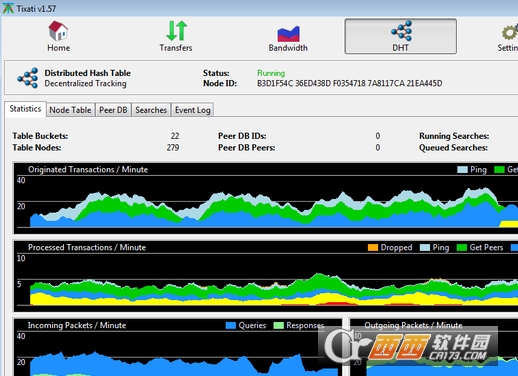The width and height of the screenshot is (518, 376).
Task: Open the Settings gear icon
Action: pyautogui.click(x=509, y=32)
